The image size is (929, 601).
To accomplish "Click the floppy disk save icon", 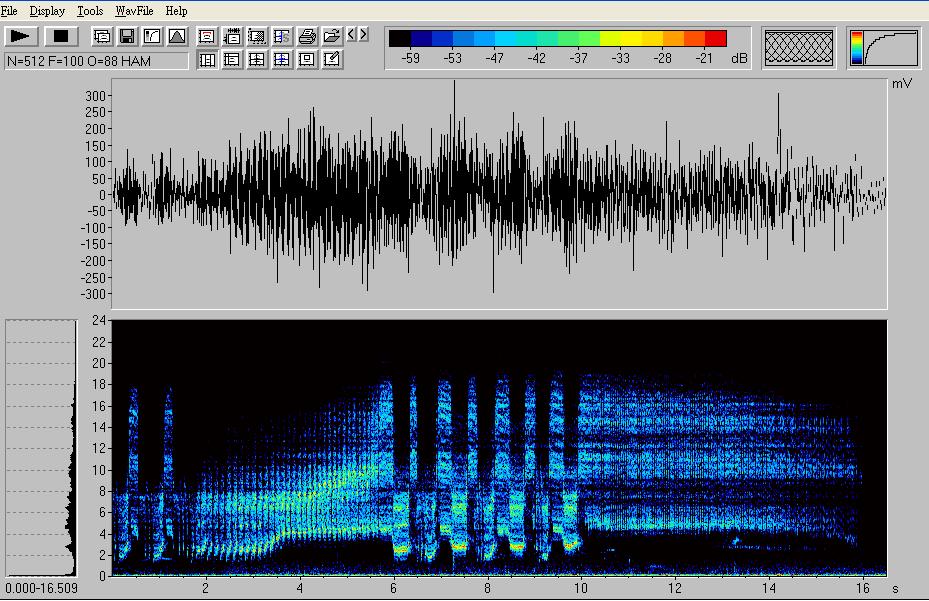I will pyautogui.click(x=127, y=37).
